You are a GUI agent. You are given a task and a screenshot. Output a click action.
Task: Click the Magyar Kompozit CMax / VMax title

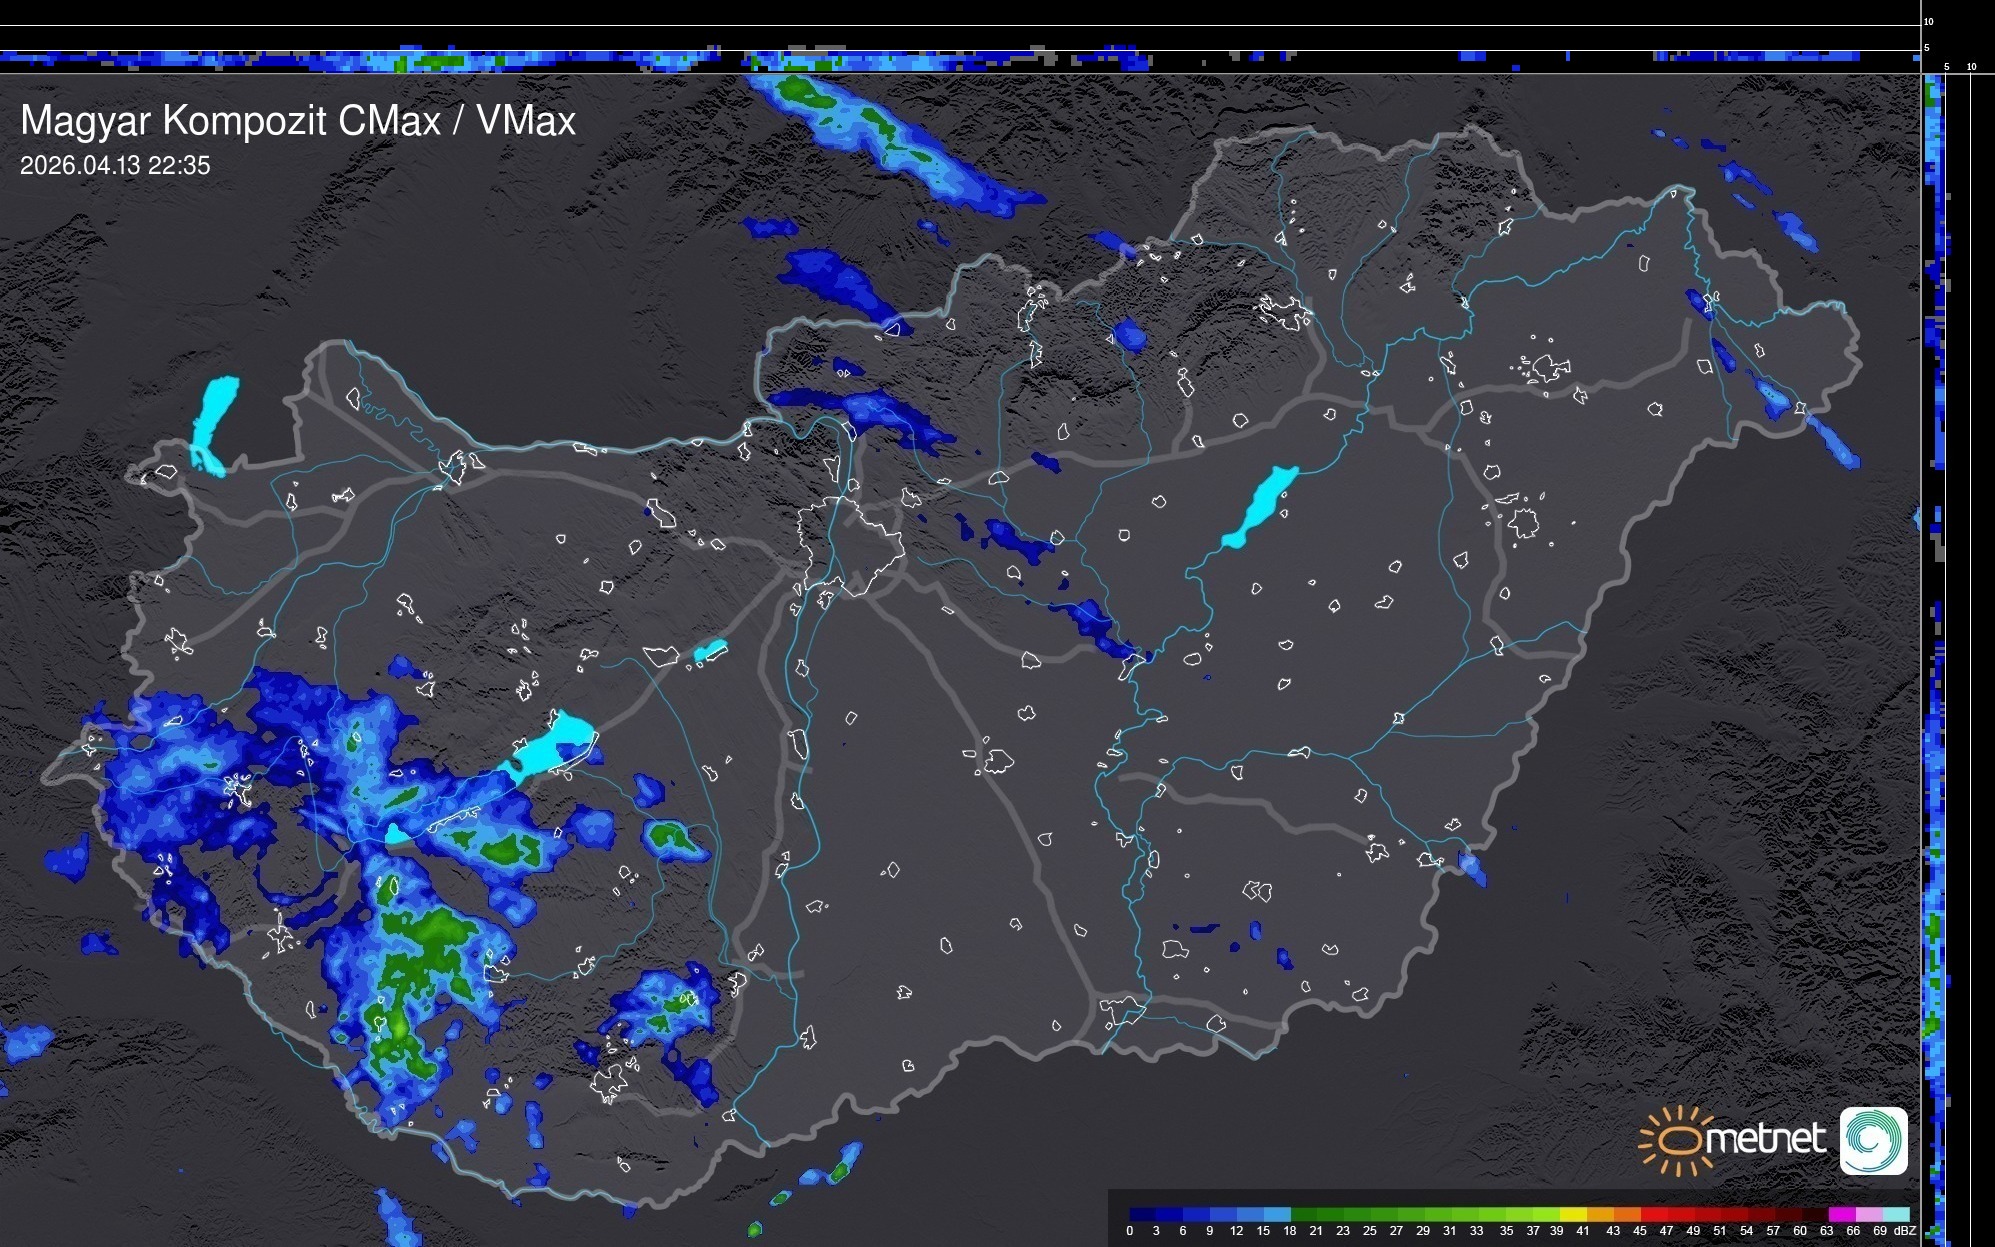coord(298,121)
